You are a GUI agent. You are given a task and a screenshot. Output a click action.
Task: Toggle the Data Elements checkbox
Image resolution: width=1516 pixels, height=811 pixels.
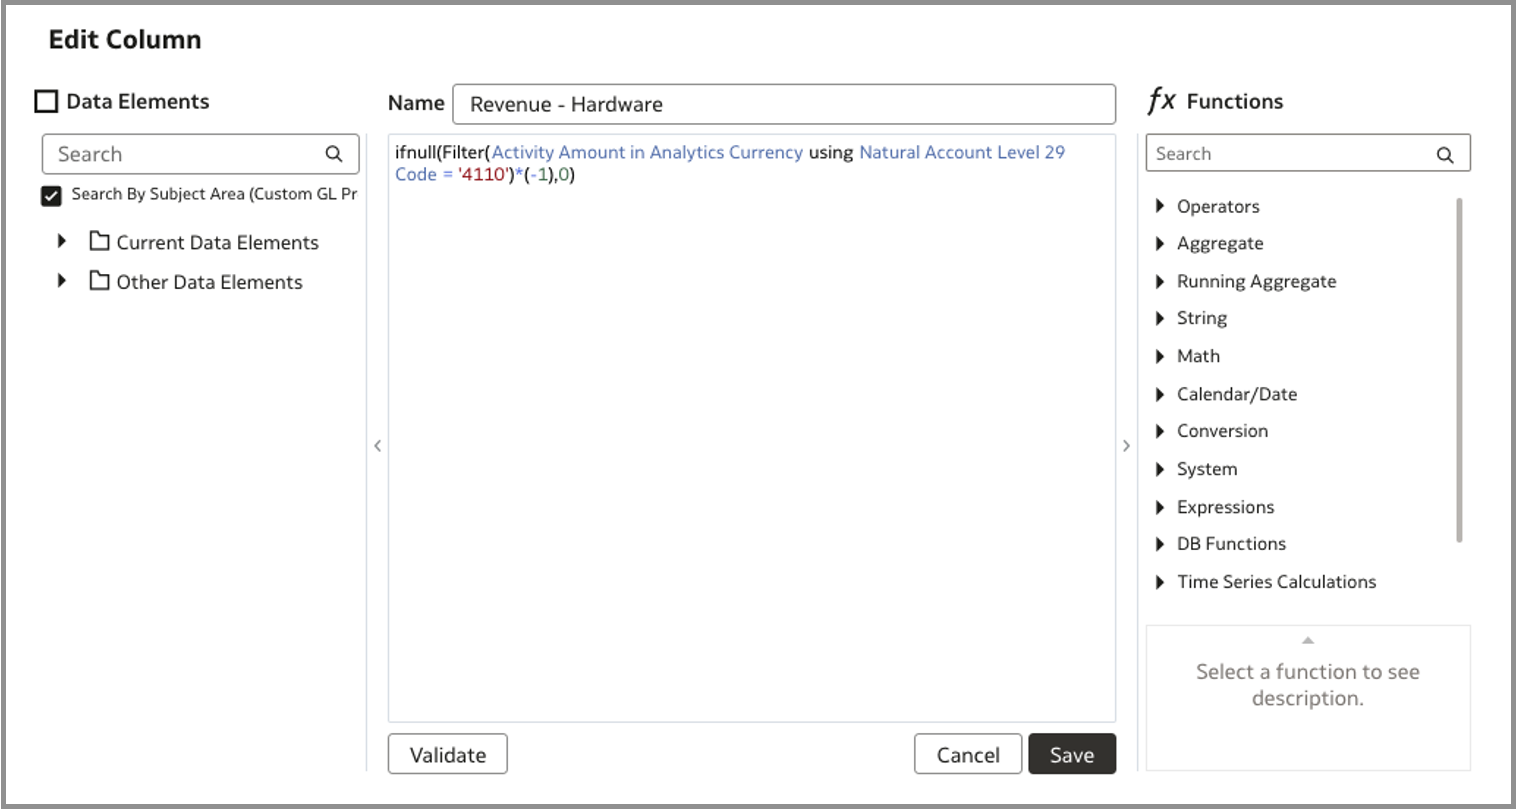click(46, 101)
